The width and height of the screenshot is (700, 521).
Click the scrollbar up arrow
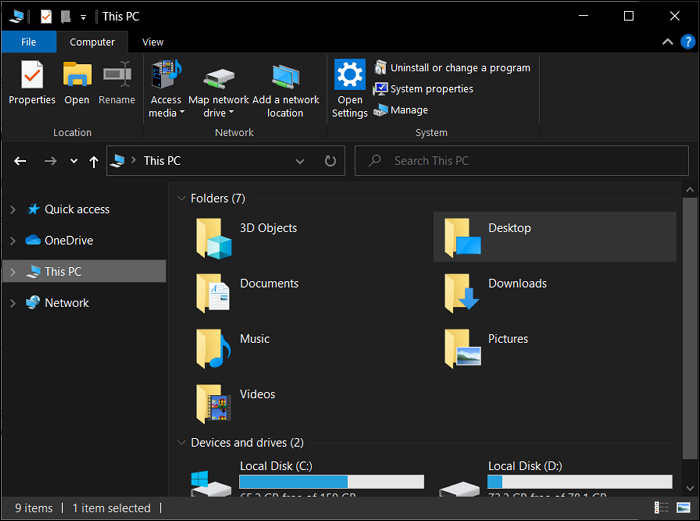pos(690,190)
